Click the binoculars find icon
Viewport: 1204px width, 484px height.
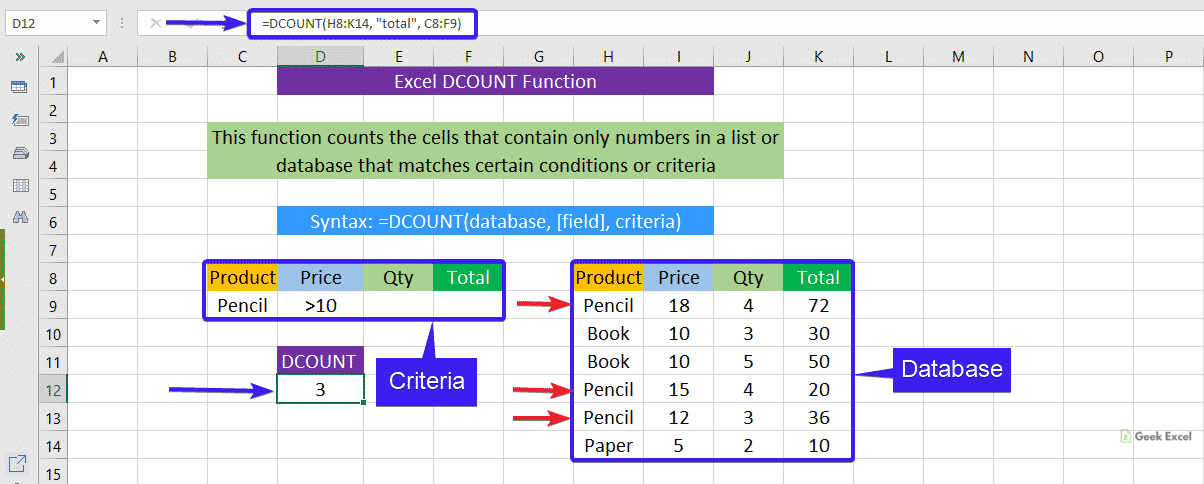click(19, 217)
